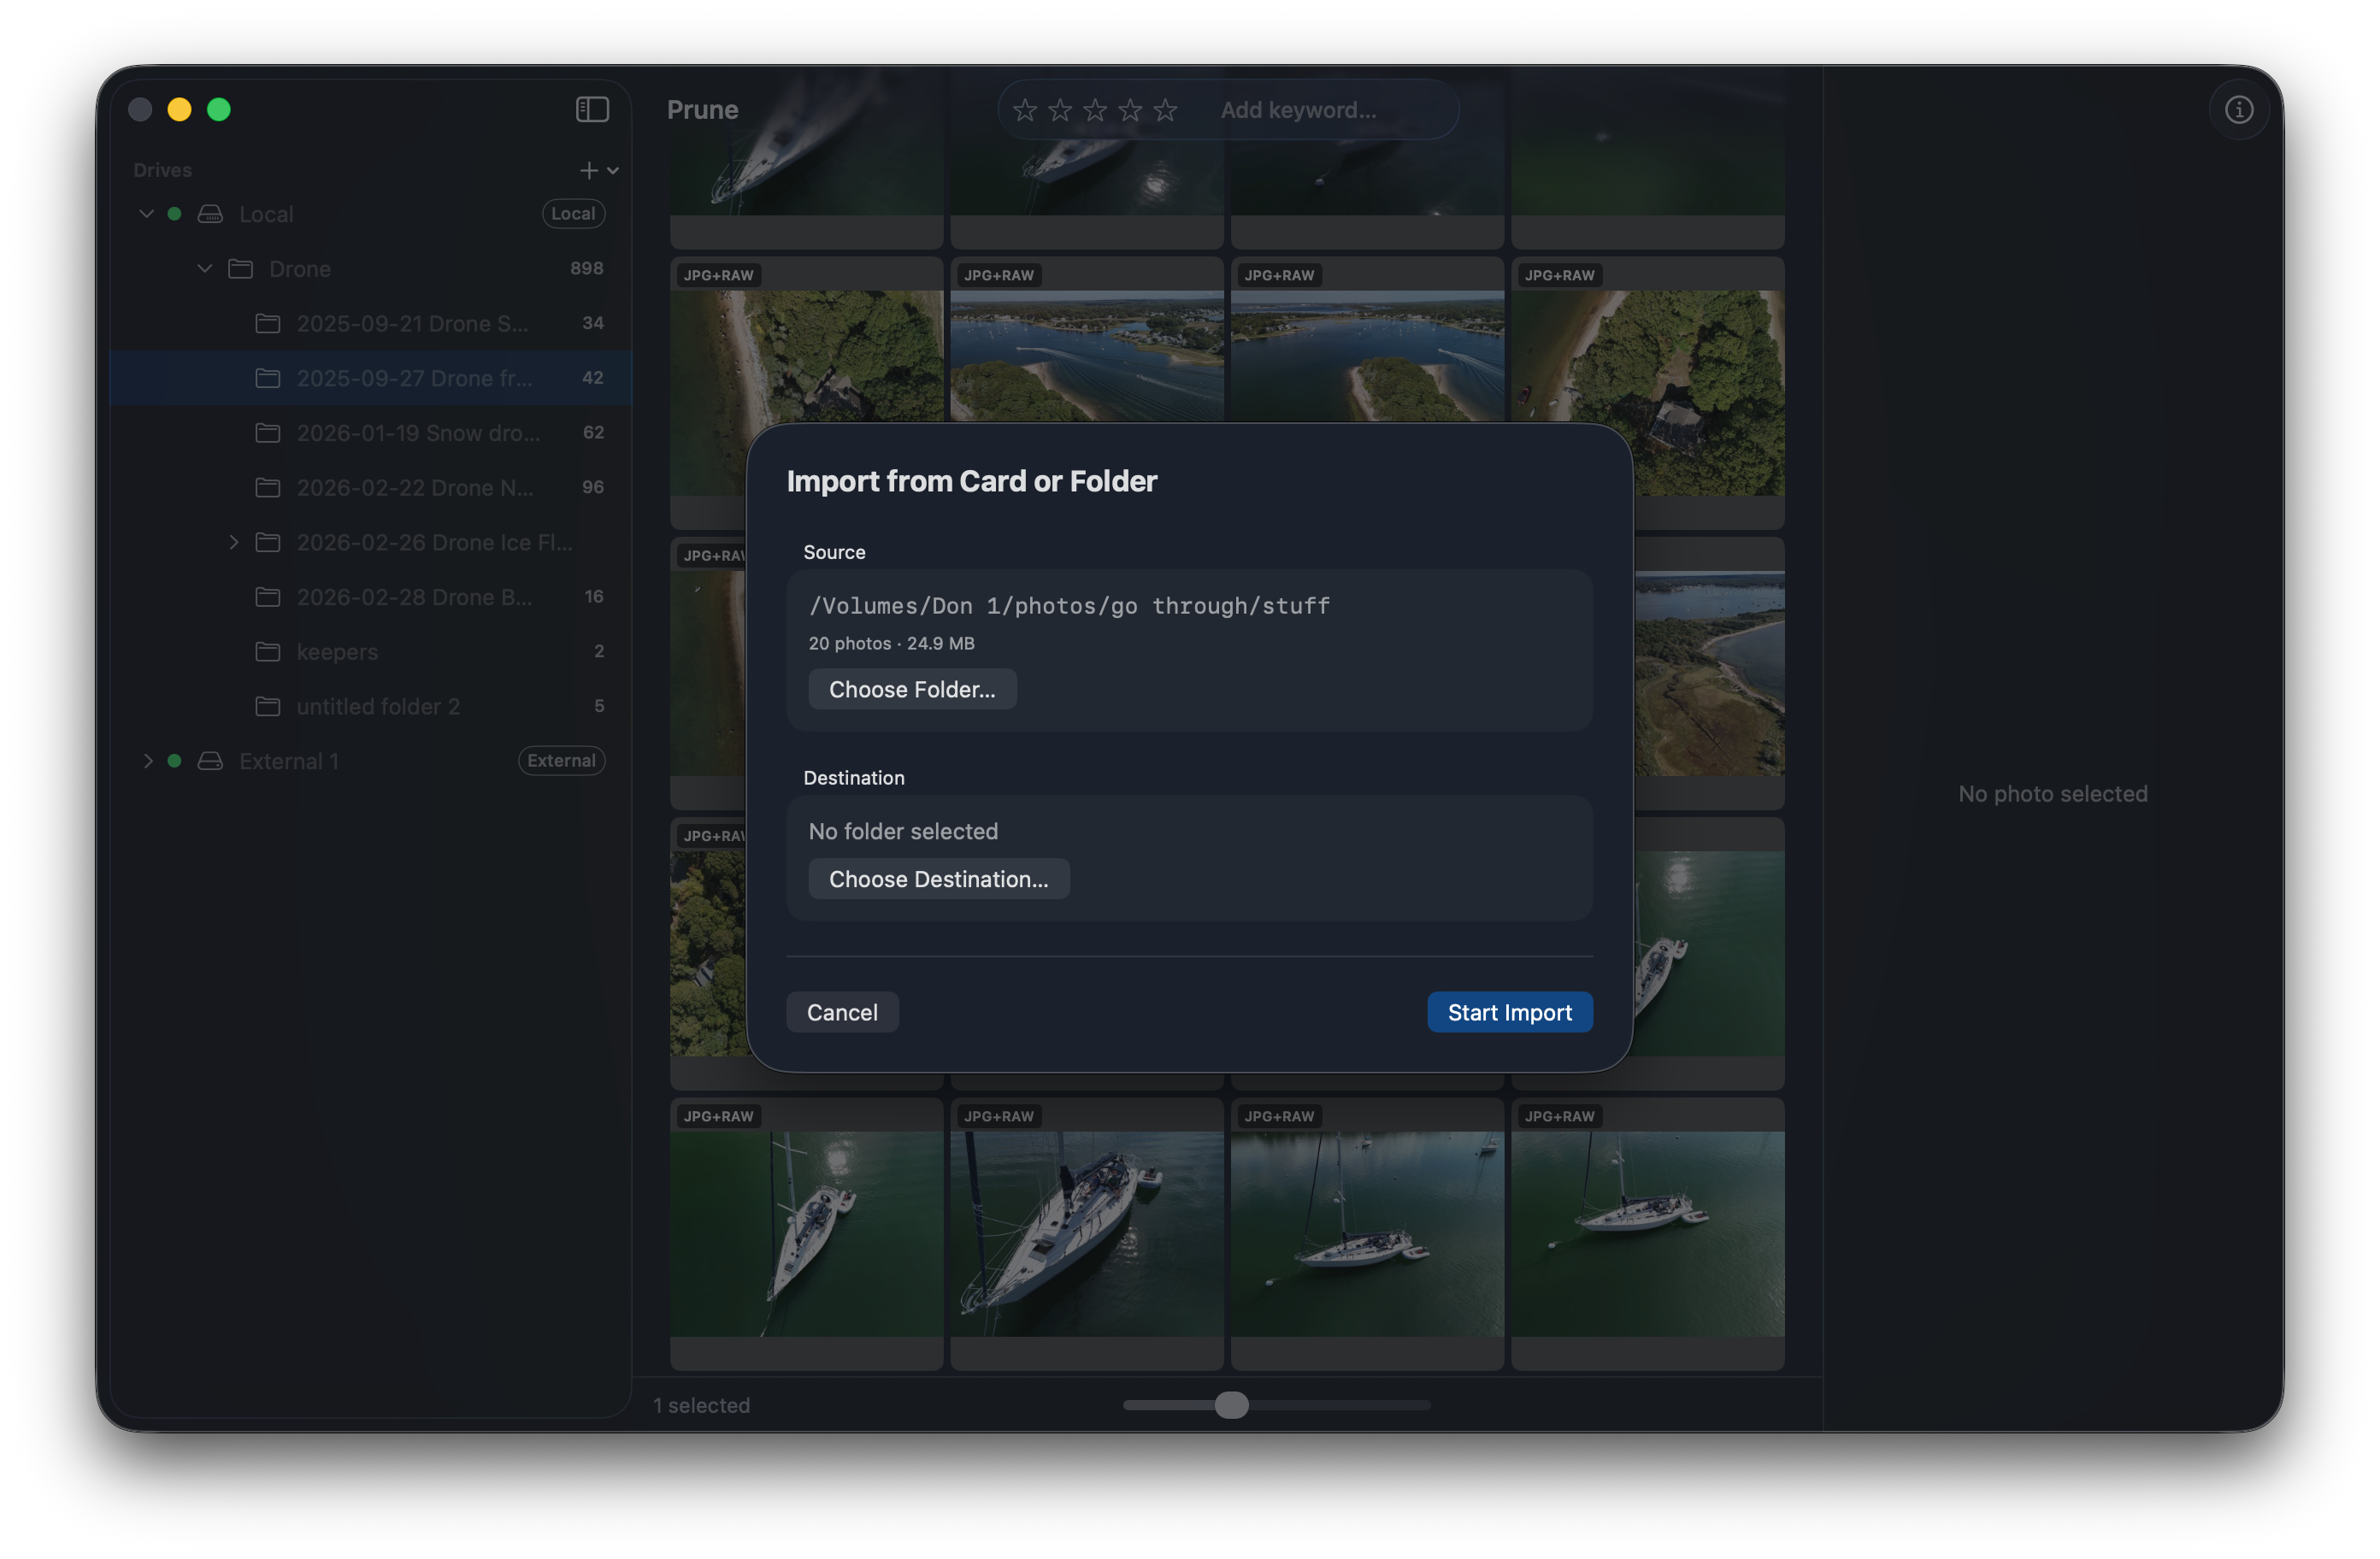
Task: Open the info inspector icon
Action: (x=2238, y=109)
